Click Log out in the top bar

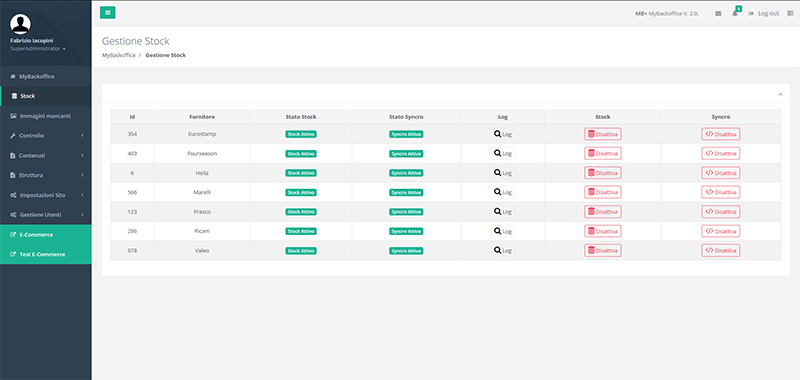tap(764, 14)
